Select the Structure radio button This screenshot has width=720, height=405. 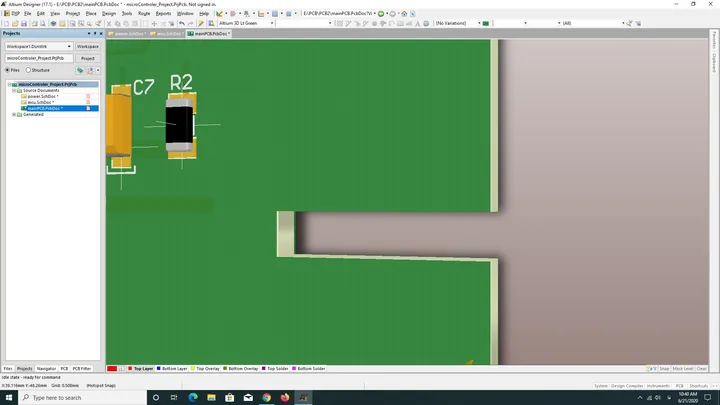28,70
